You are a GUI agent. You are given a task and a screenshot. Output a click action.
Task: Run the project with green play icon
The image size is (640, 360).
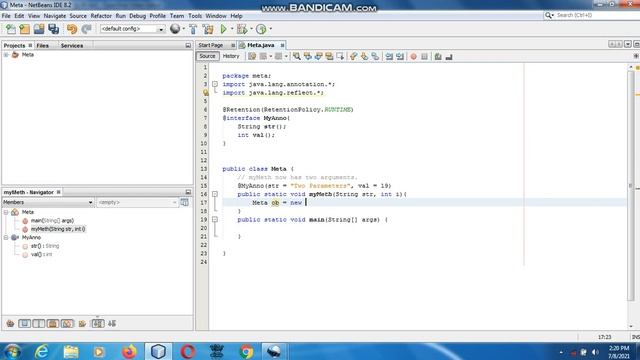click(224, 29)
